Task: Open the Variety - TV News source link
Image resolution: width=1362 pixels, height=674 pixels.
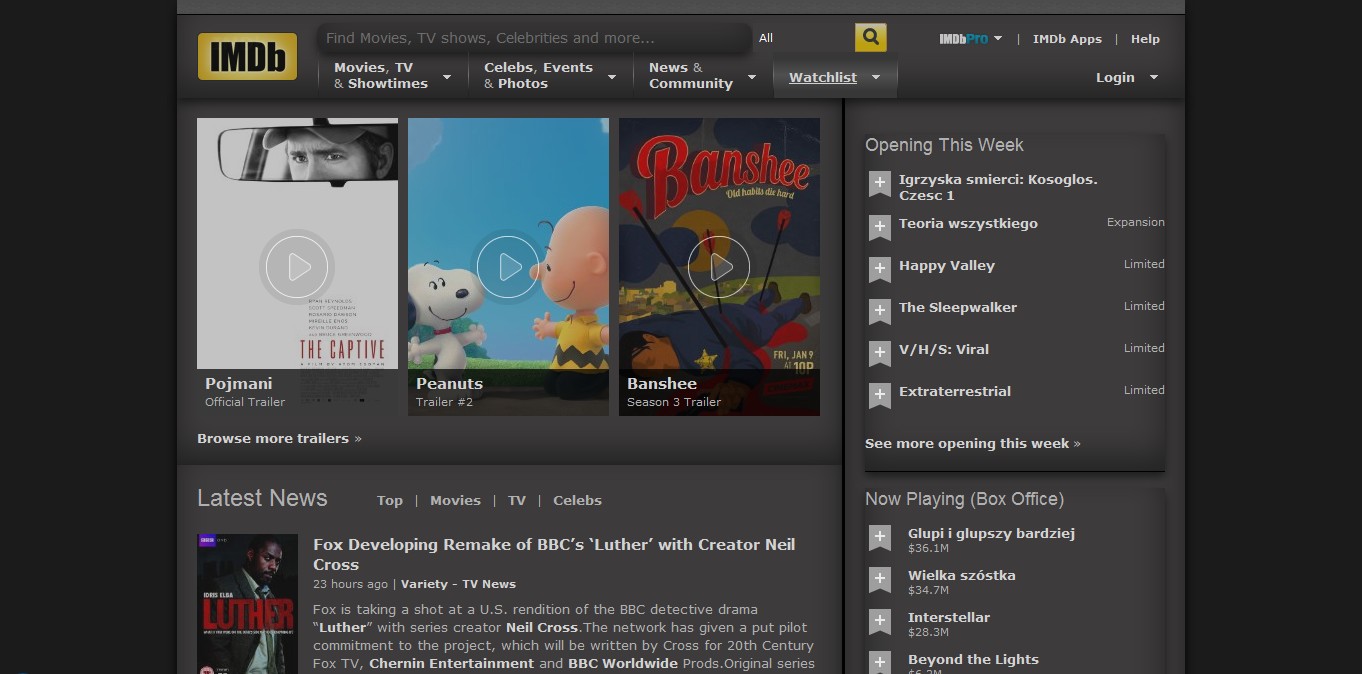Action: (x=458, y=584)
